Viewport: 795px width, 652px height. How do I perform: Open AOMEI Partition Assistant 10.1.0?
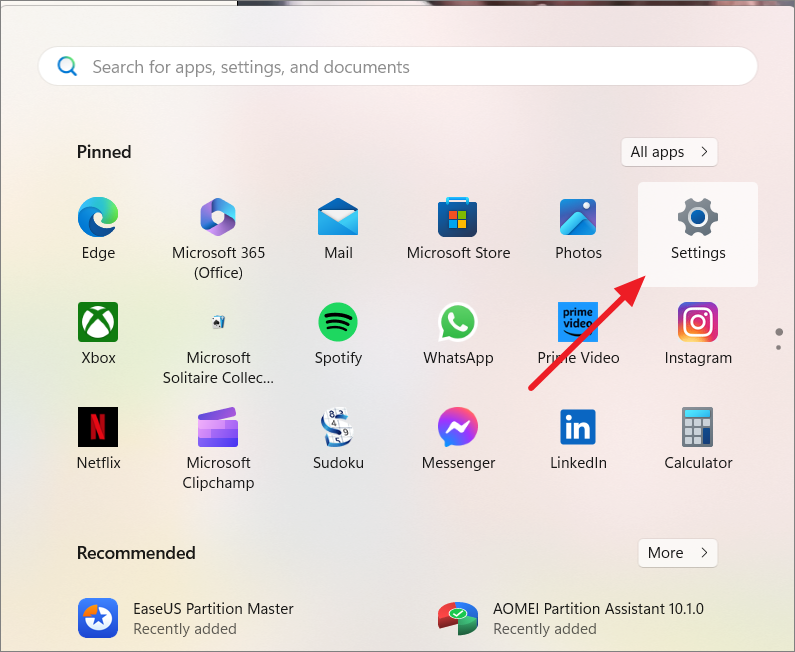[570, 618]
